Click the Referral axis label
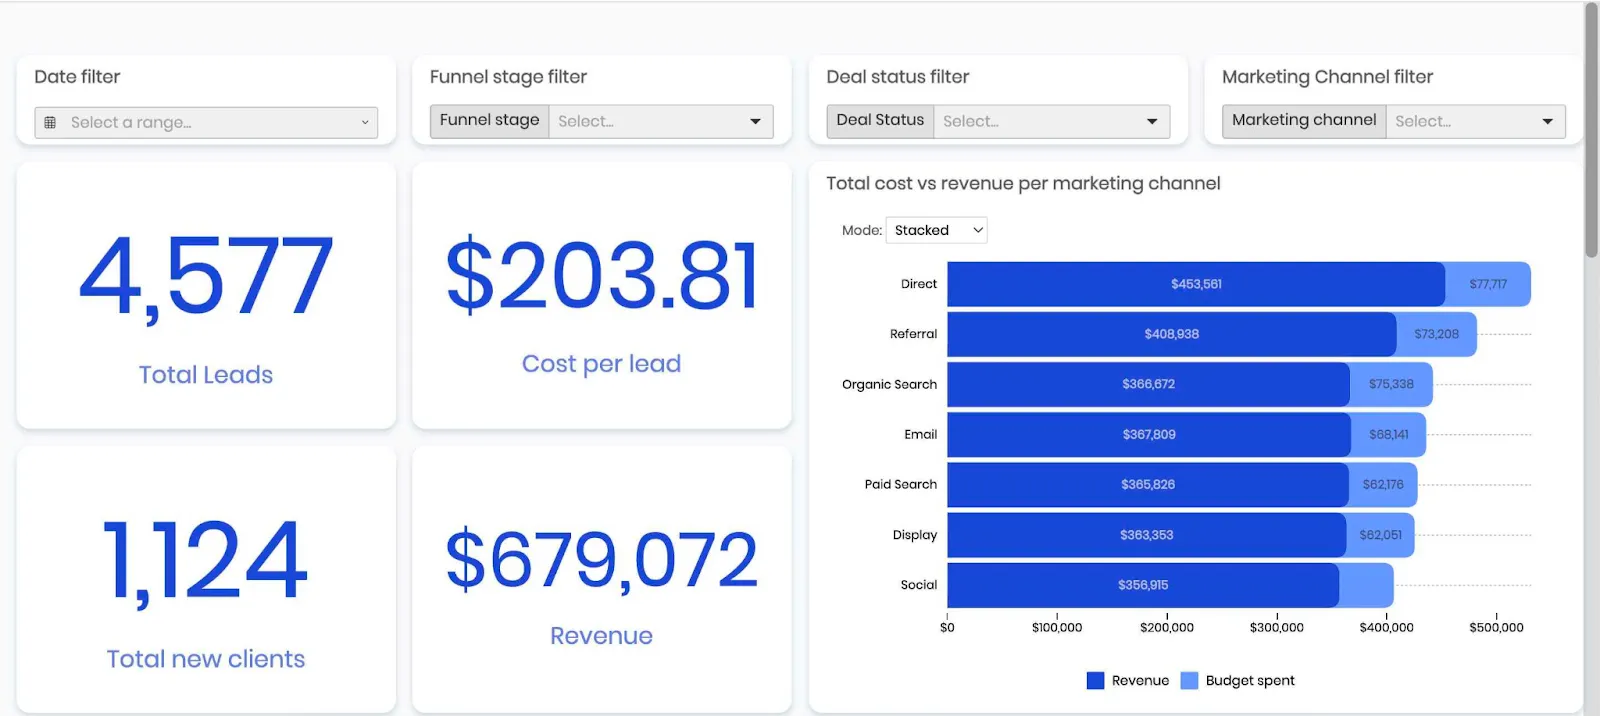 click(913, 334)
